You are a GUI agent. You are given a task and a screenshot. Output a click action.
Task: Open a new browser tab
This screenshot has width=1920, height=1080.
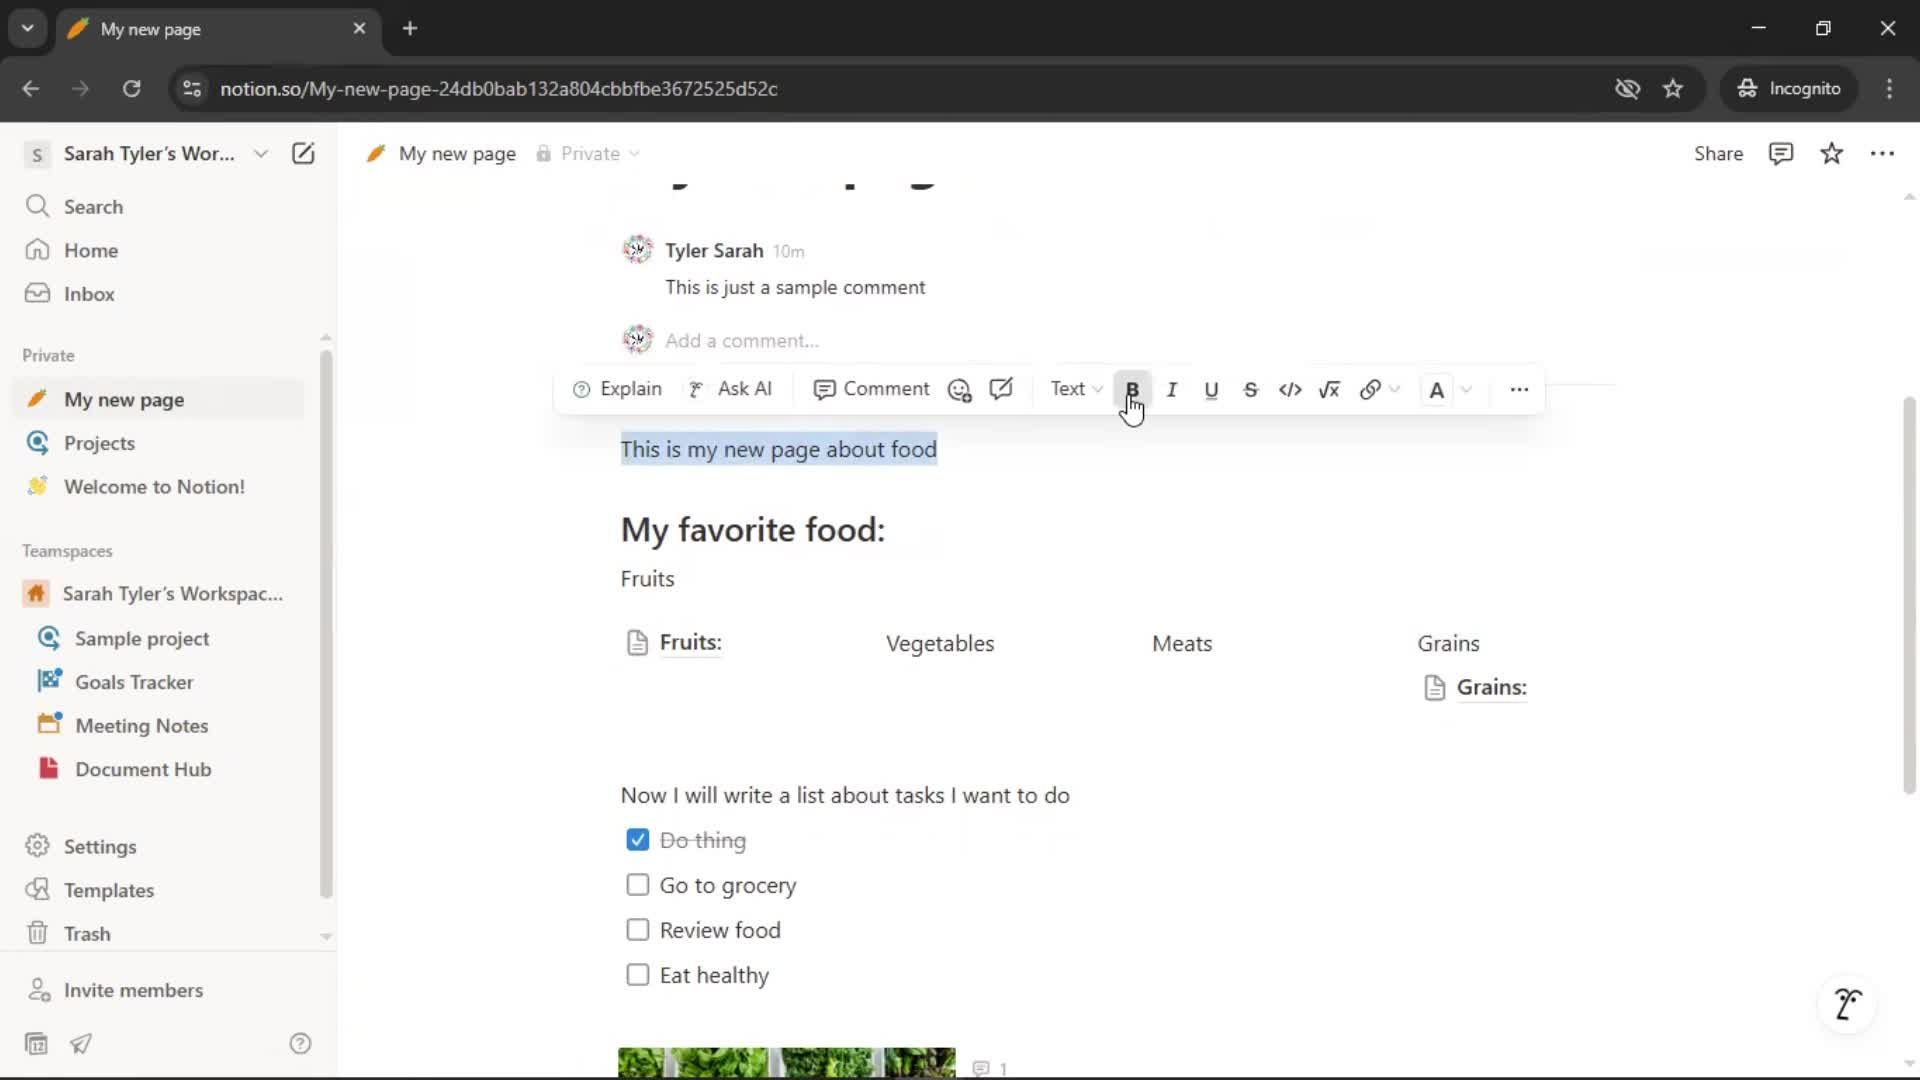[x=410, y=29]
